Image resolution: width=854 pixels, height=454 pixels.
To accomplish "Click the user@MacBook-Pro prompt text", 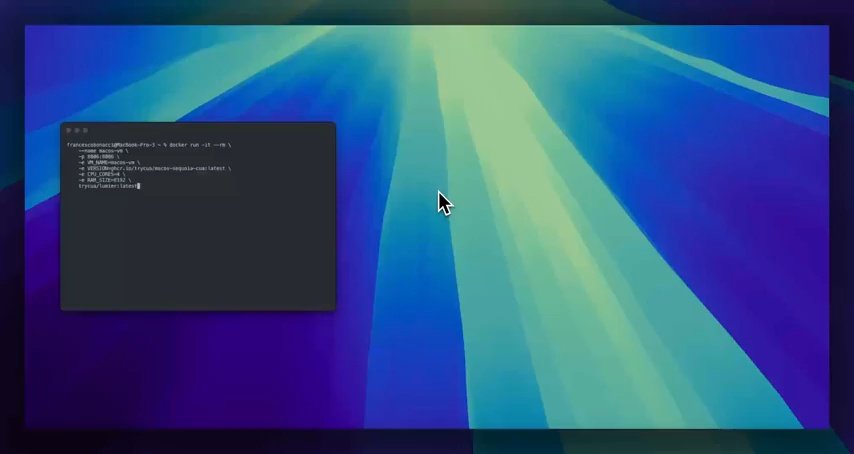I will coord(111,145).
